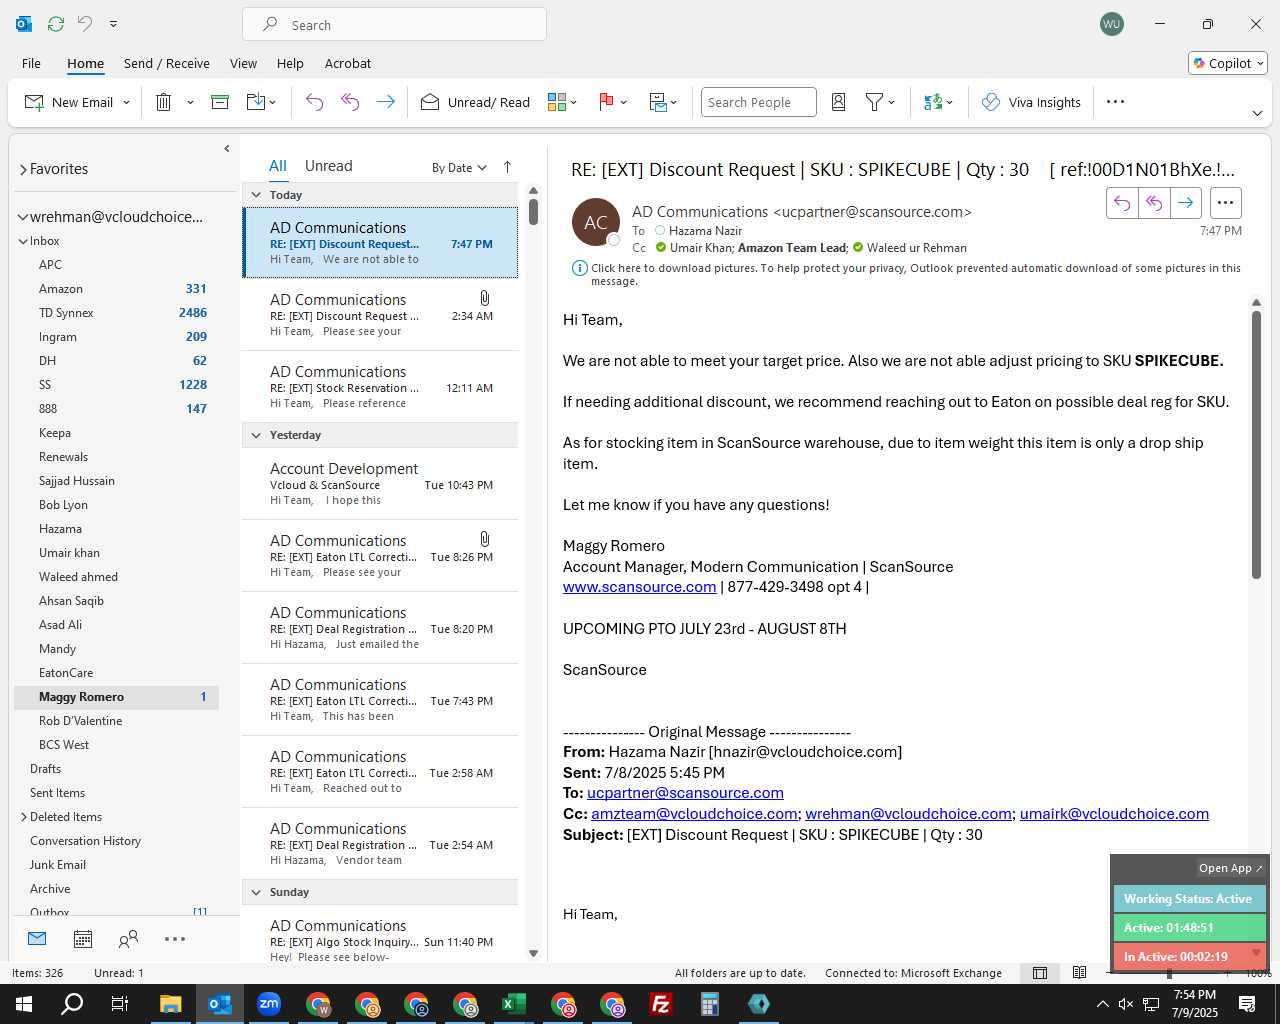Click amzteam@vcloudchoice.com link
This screenshot has height=1024, width=1280.
point(694,814)
